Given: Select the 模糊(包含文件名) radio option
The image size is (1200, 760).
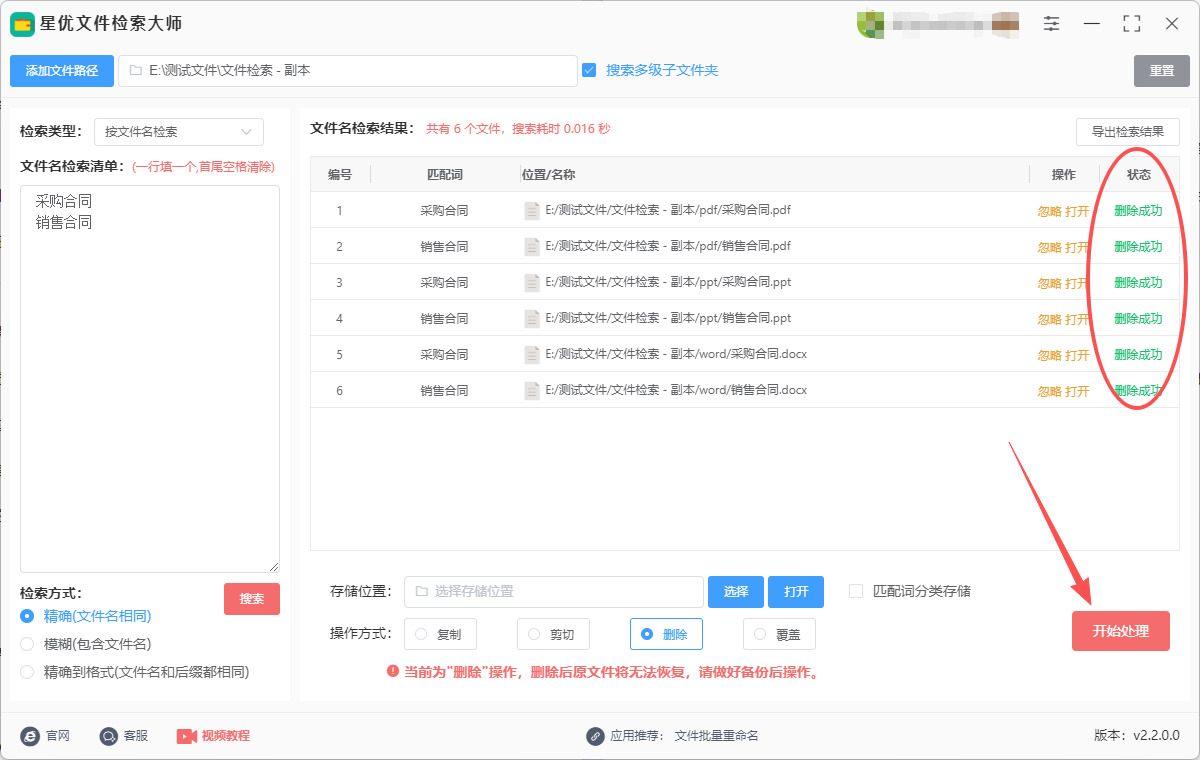Looking at the screenshot, I should 27,644.
